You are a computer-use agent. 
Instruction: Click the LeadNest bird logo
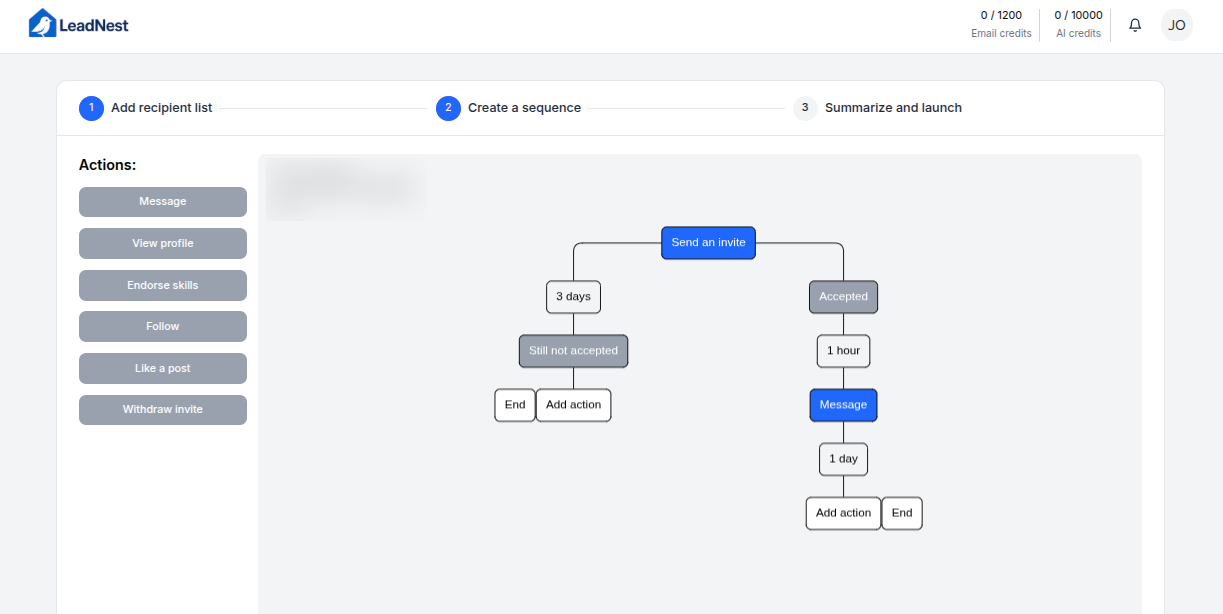(42, 24)
